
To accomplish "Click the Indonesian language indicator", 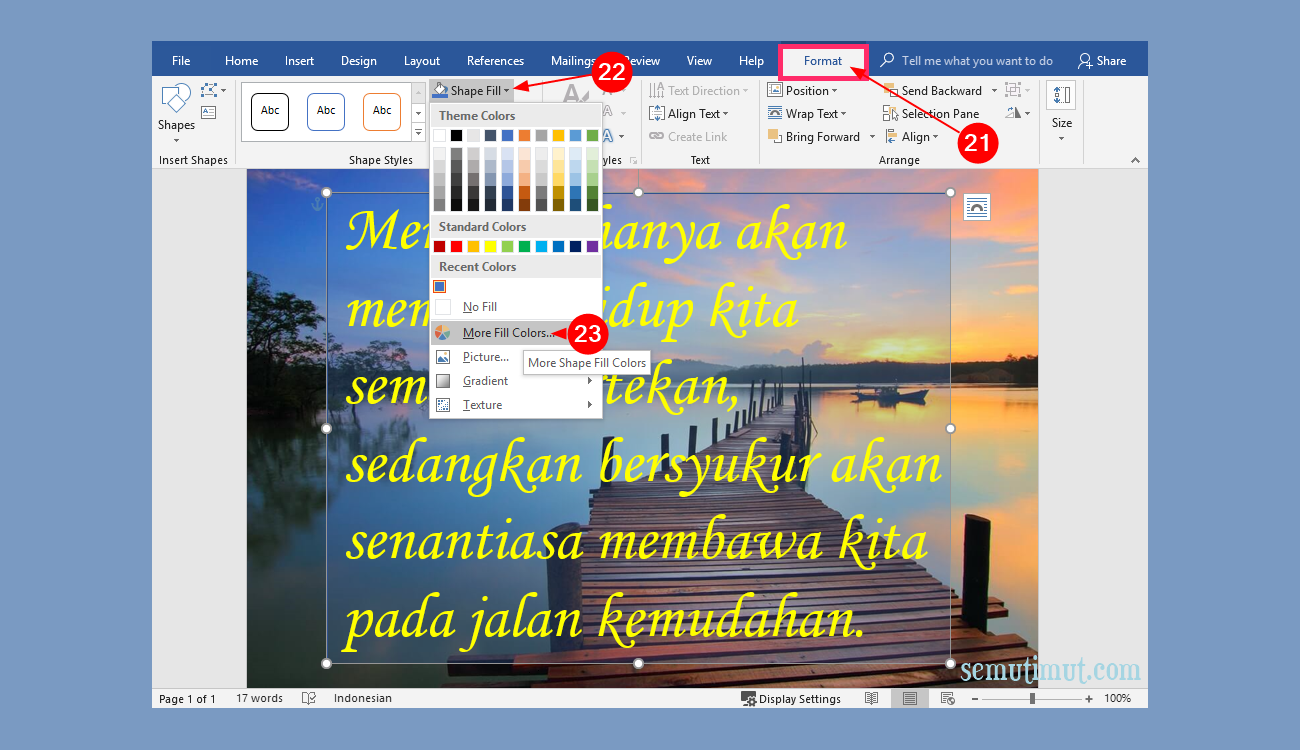I will tap(363, 698).
